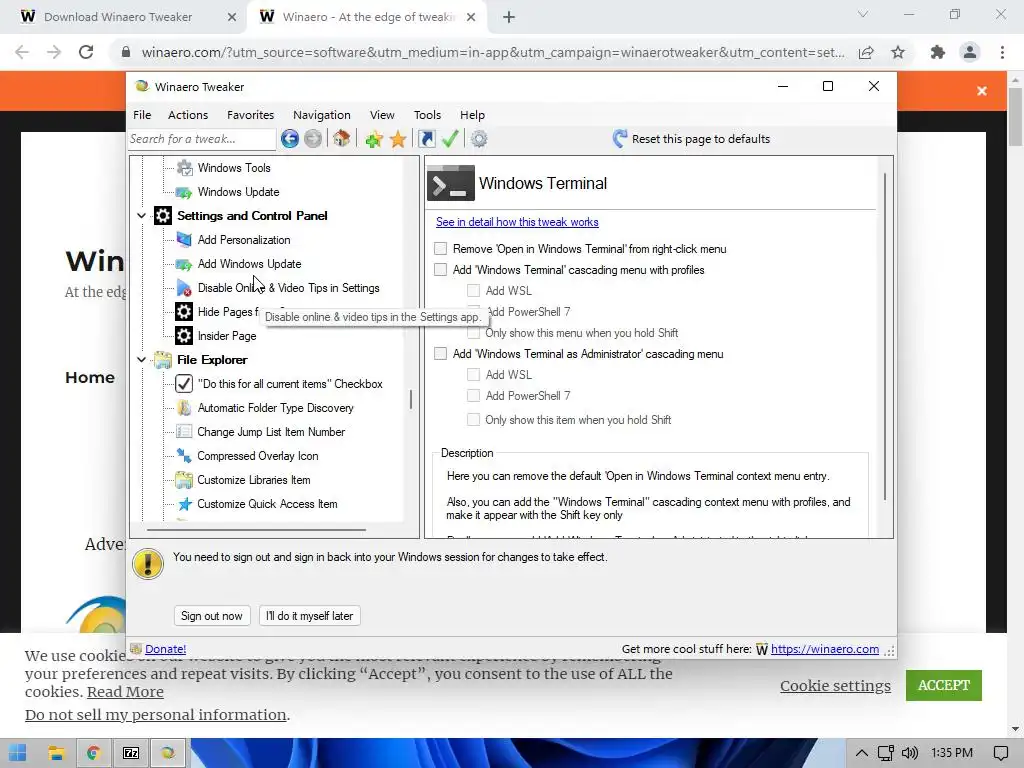Click the desktop shortcut arrow toolbar icon

426,138
